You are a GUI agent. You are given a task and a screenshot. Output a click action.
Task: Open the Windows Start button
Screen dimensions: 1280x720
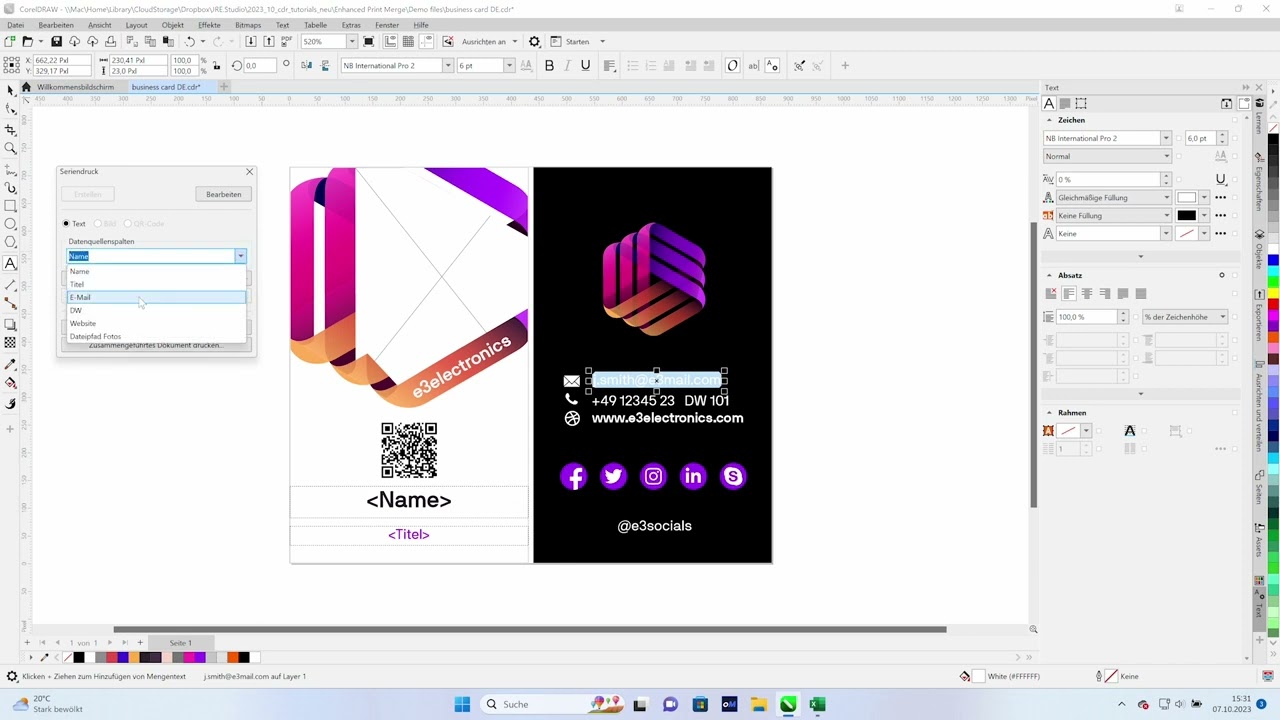click(462, 704)
